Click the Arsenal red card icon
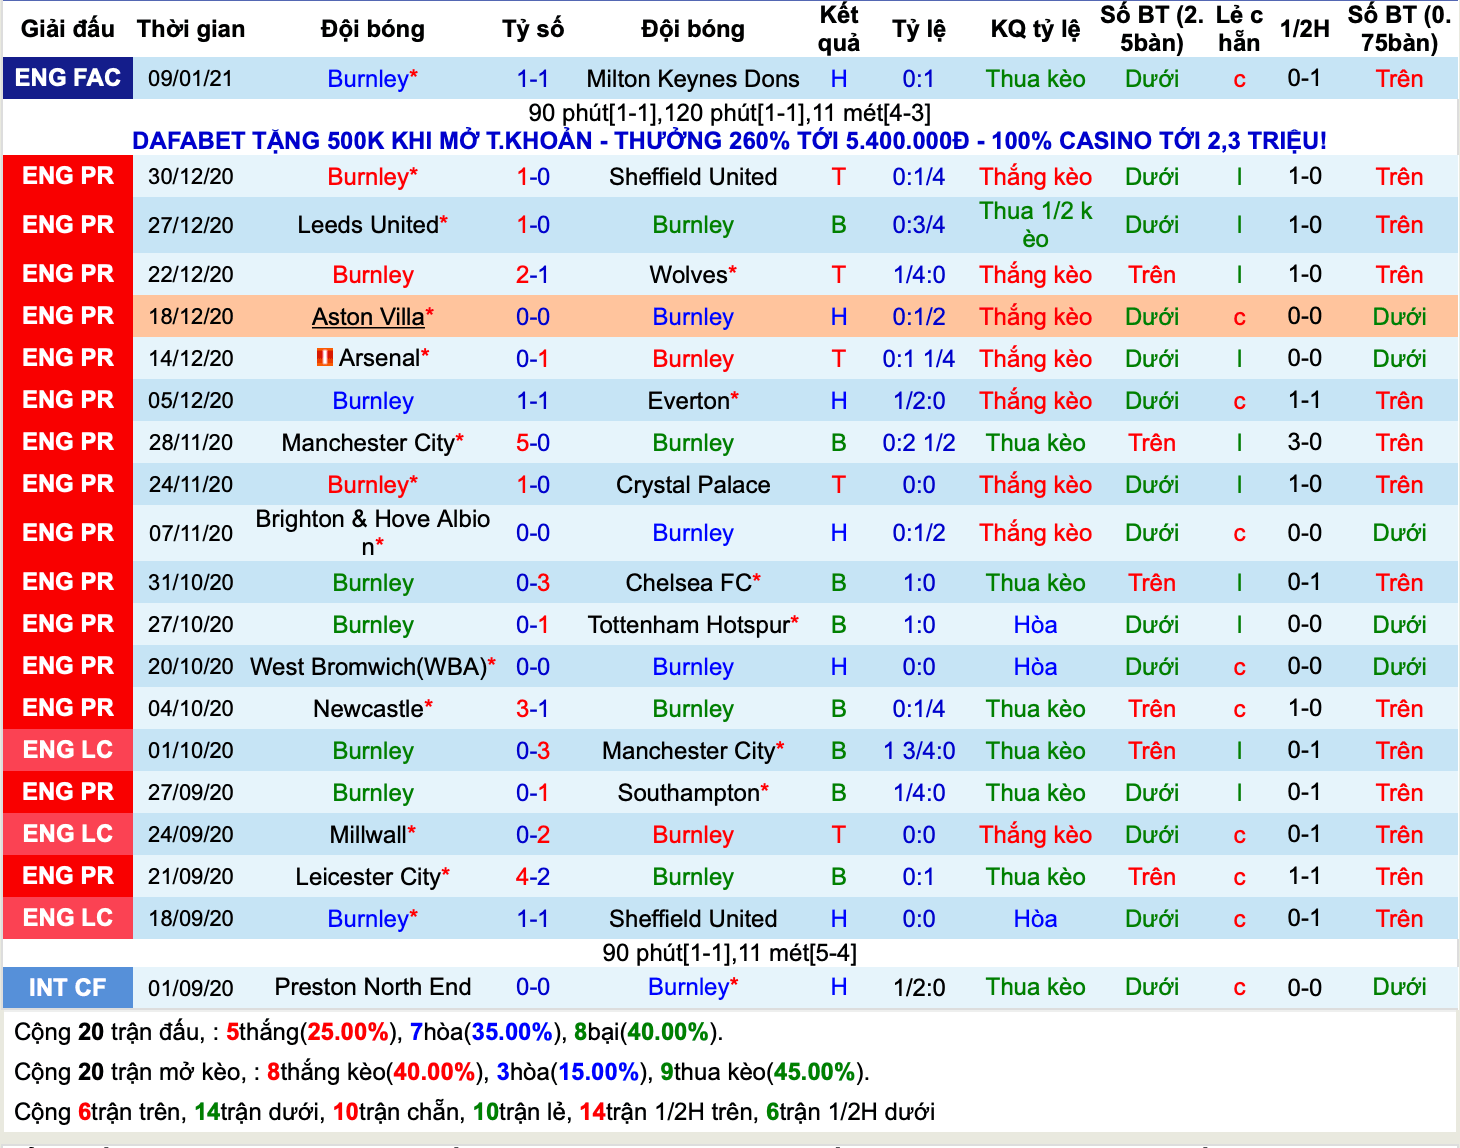The height and width of the screenshot is (1148, 1460). (x=324, y=357)
